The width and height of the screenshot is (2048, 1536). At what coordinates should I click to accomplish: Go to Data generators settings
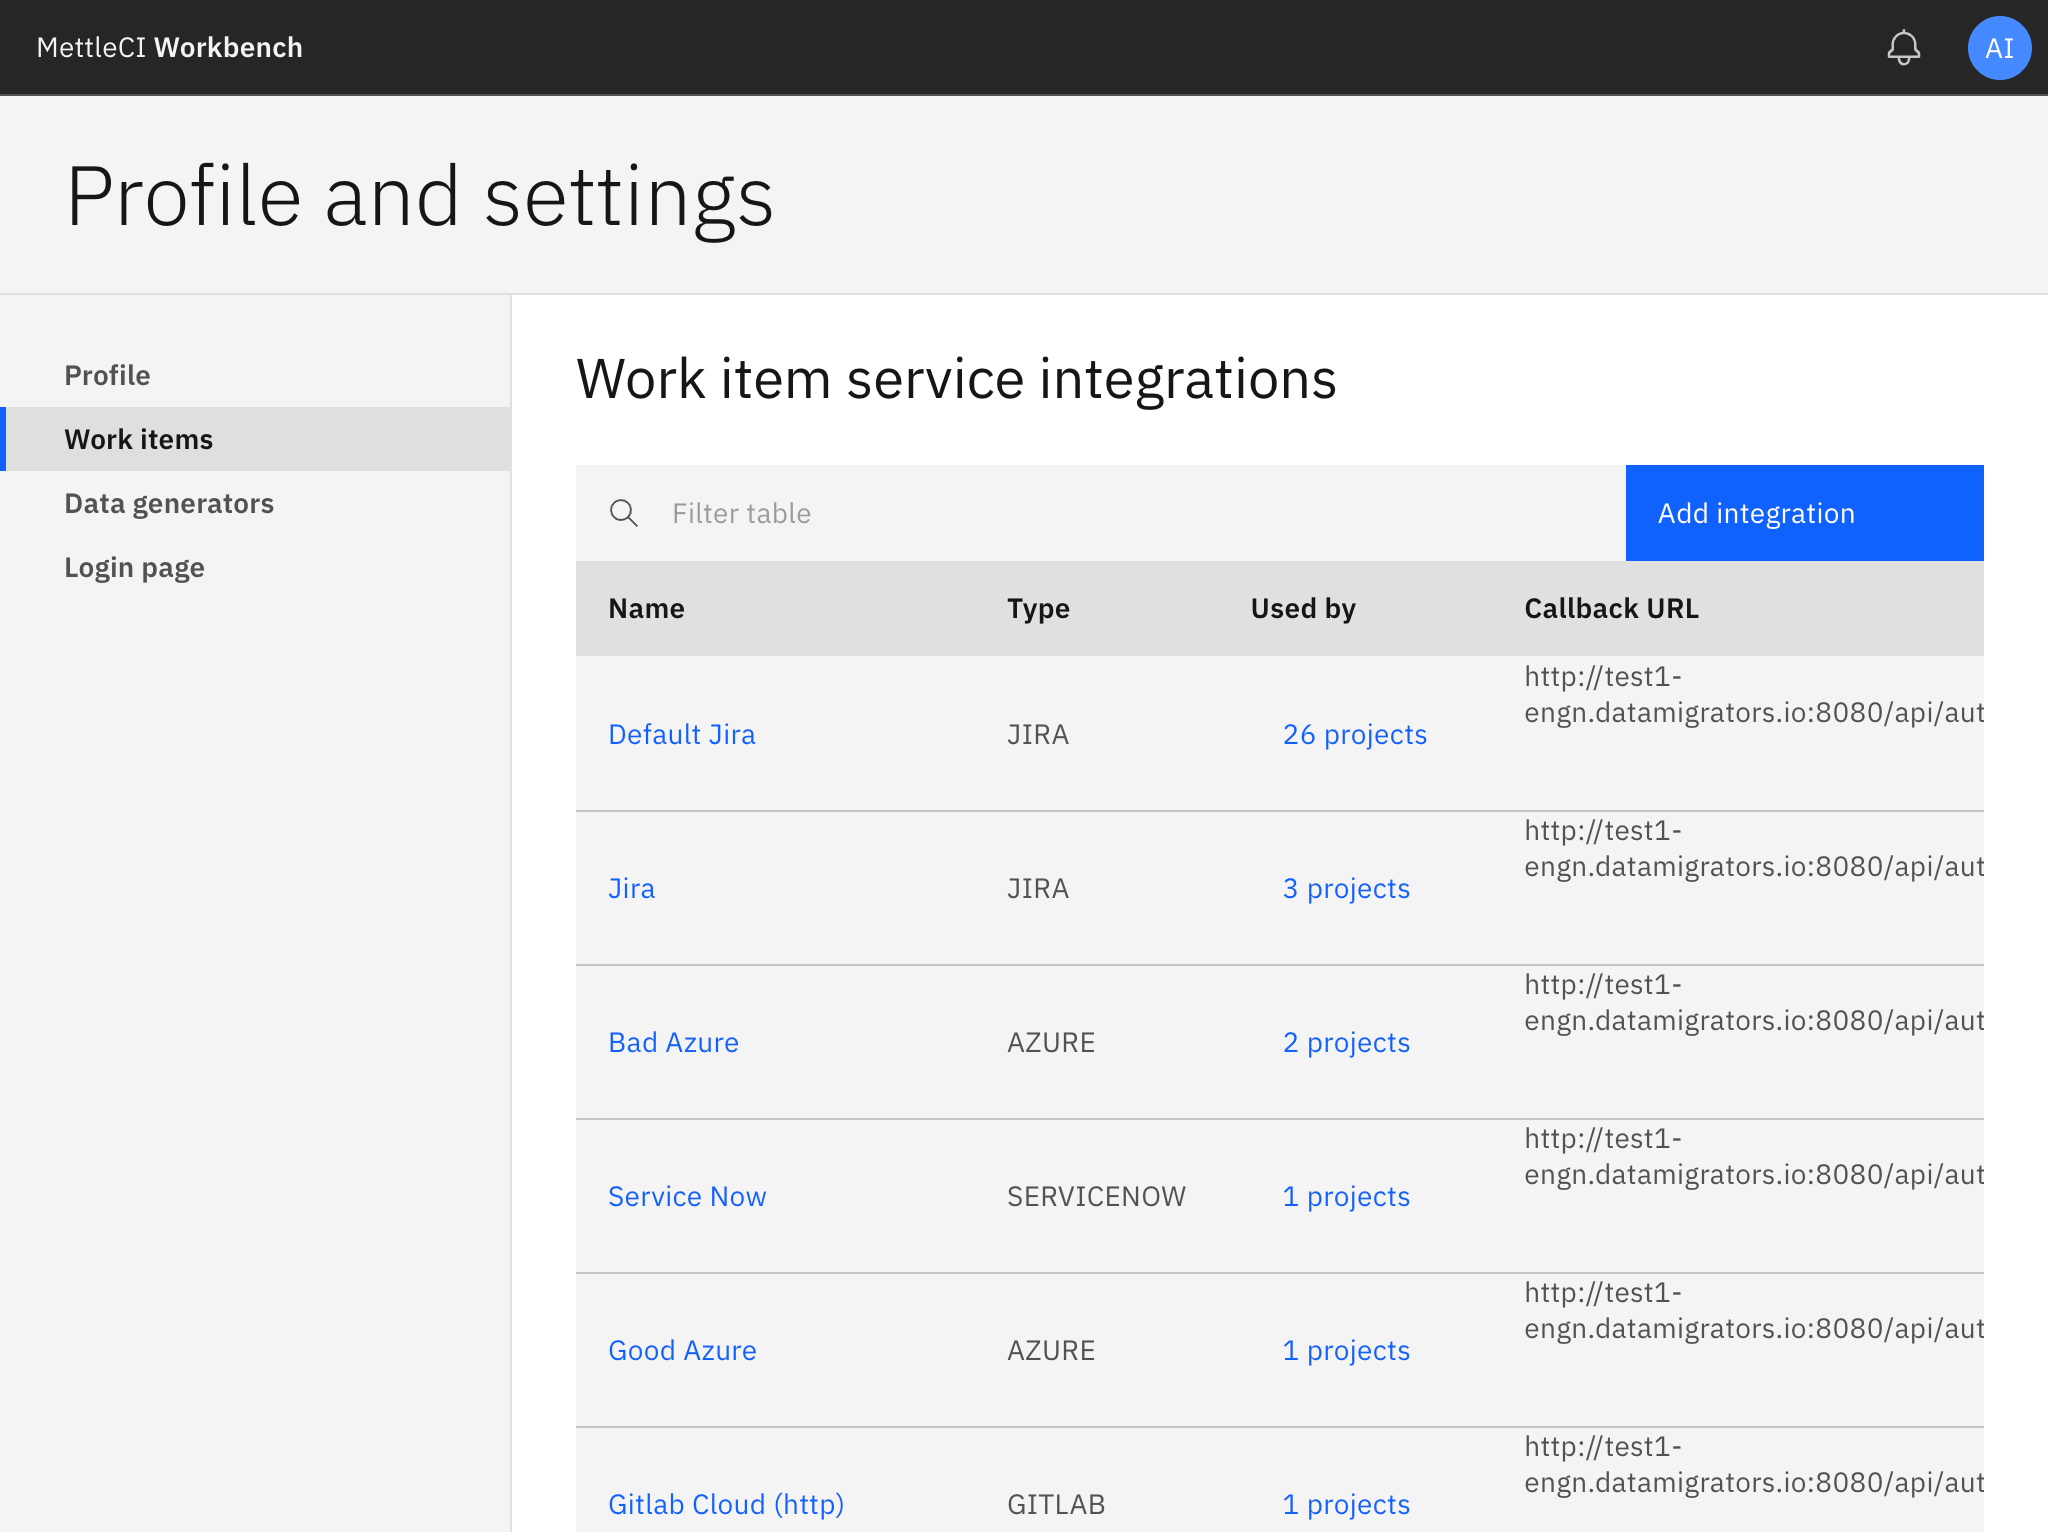169,503
